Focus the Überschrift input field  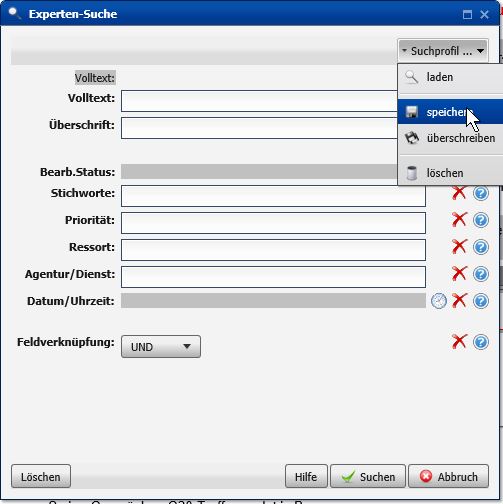click(x=259, y=128)
